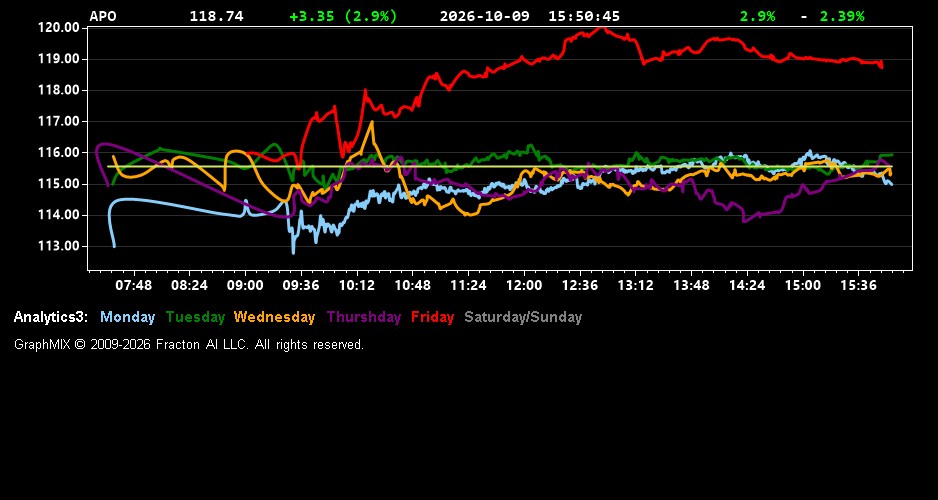Click the 2.39% value at top right
This screenshot has width=938, height=500.
tap(842, 16)
